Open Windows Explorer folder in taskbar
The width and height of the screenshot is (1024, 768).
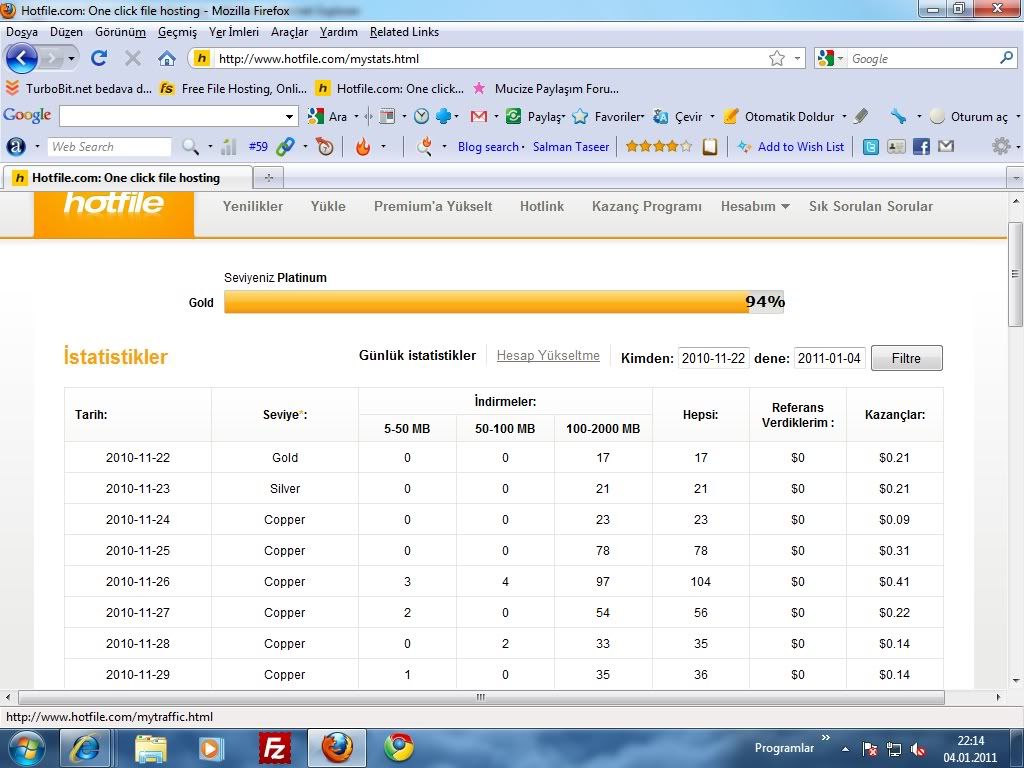151,748
